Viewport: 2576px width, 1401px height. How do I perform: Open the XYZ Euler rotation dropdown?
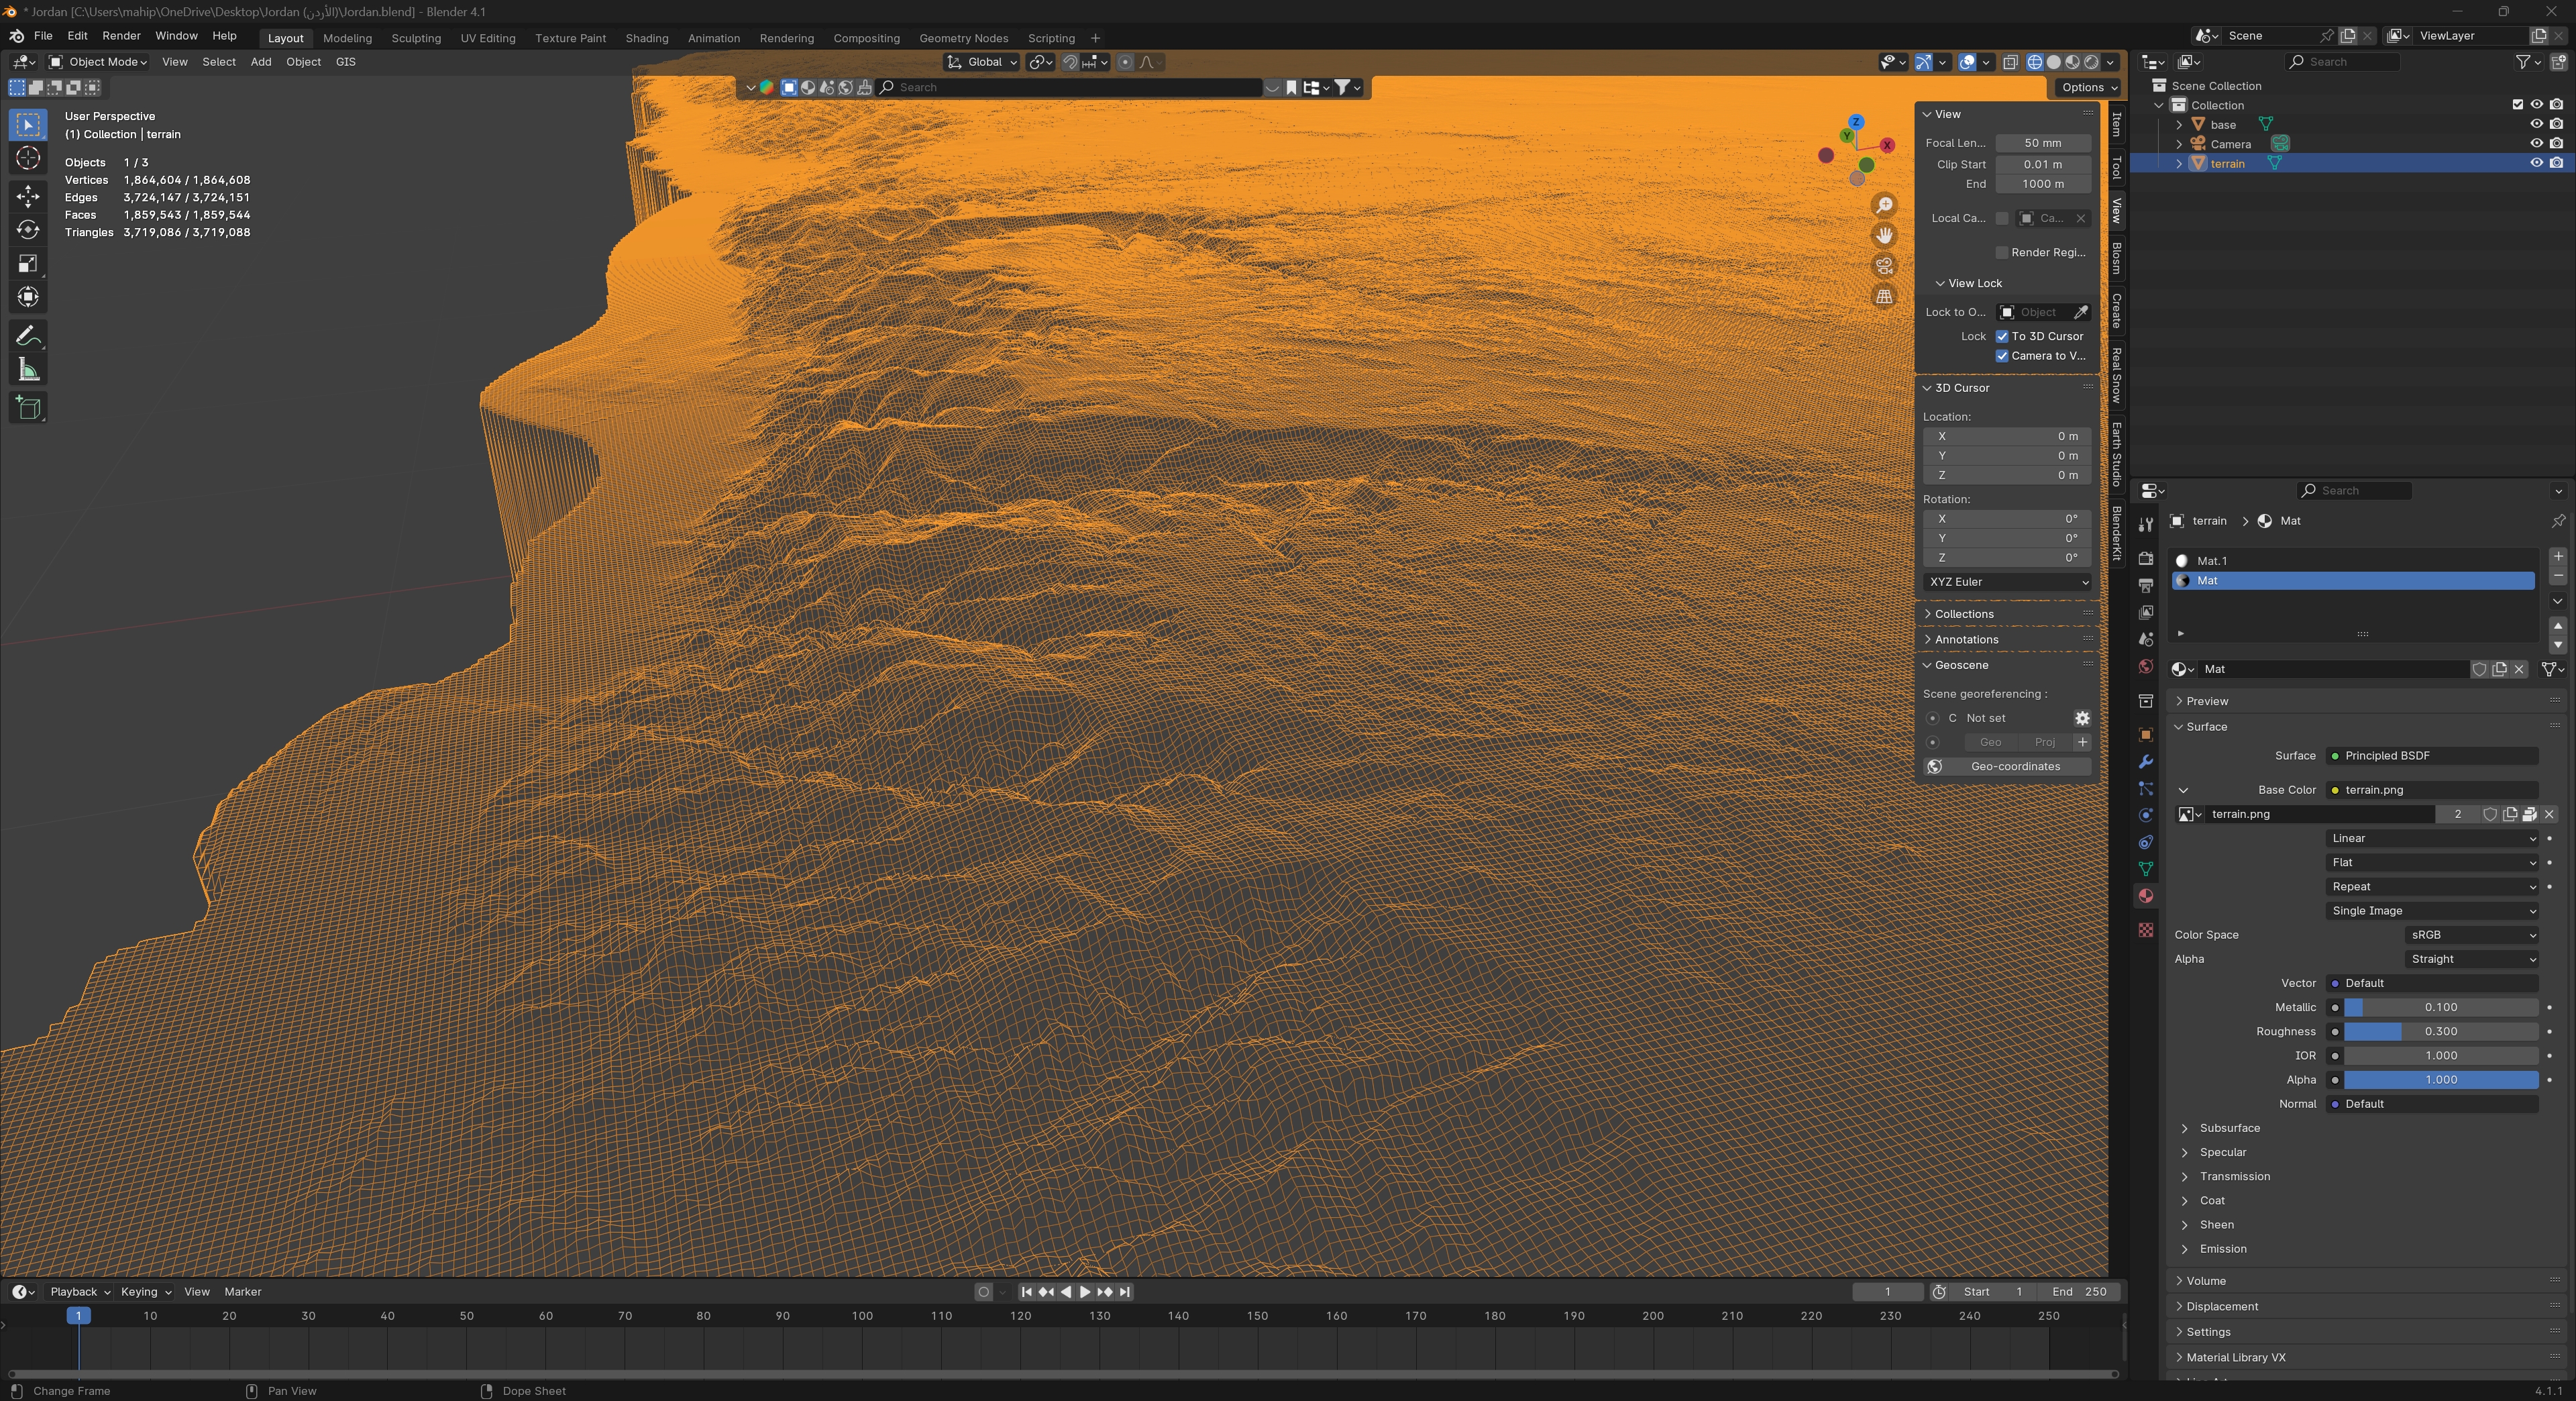coord(2007,582)
